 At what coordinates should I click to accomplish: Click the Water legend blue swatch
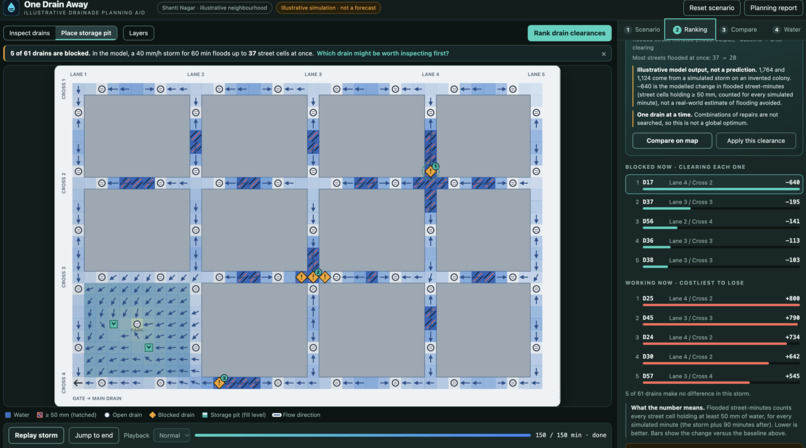pyautogui.click(x=8, y=415)
